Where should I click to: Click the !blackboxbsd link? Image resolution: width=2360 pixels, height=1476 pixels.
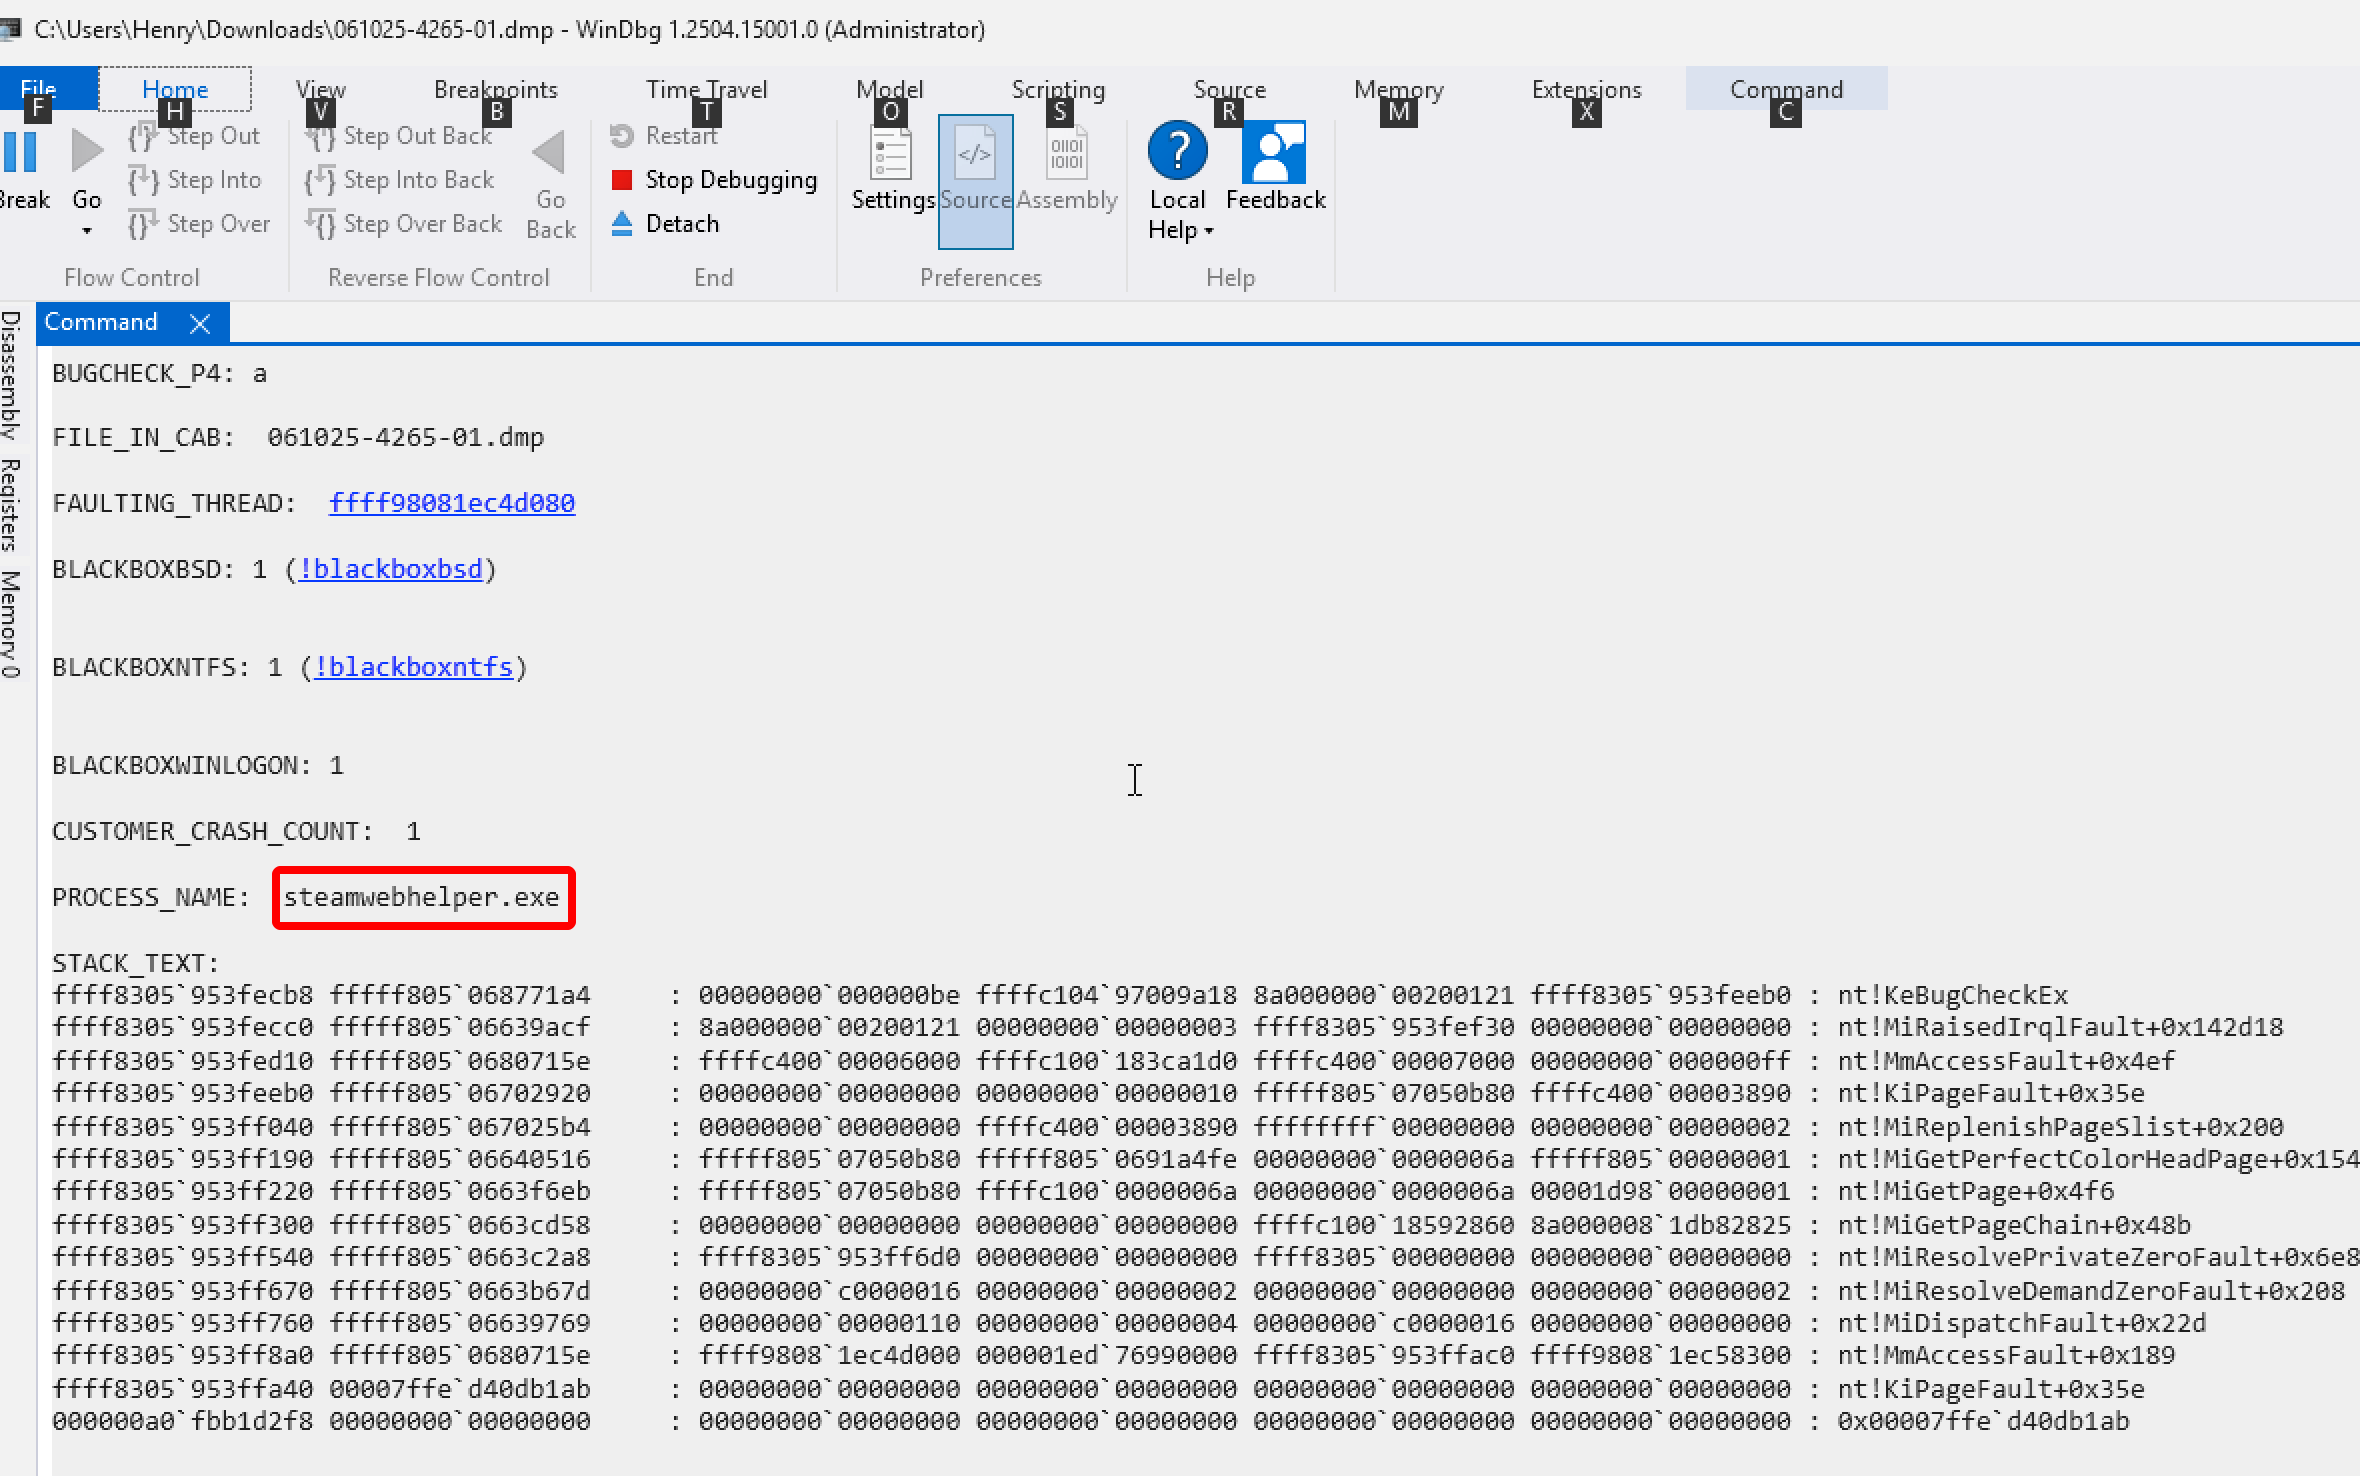(x=390, y=569)
